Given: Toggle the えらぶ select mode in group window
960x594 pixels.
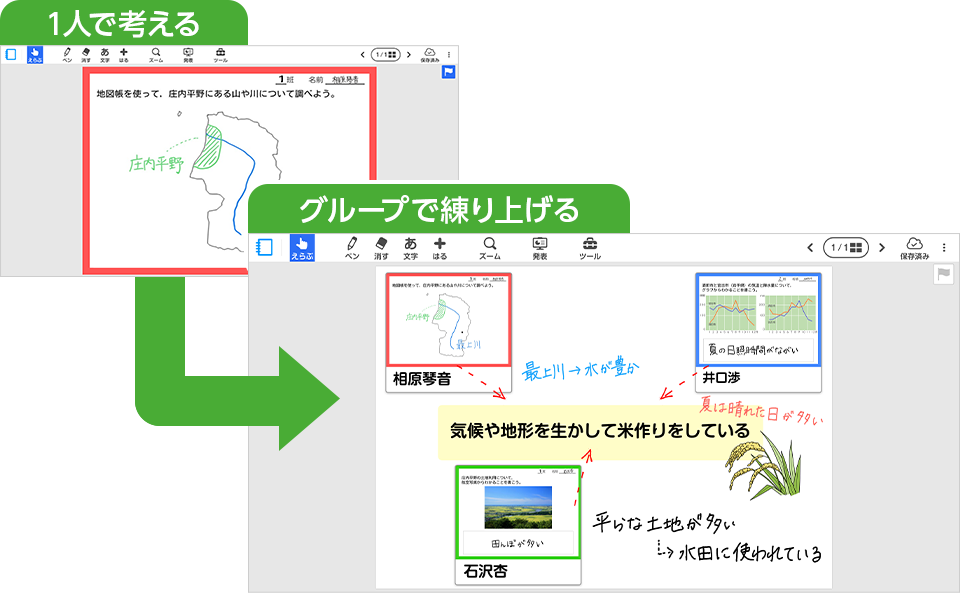Looking at the screenshot, I should (x=302, y=248).
